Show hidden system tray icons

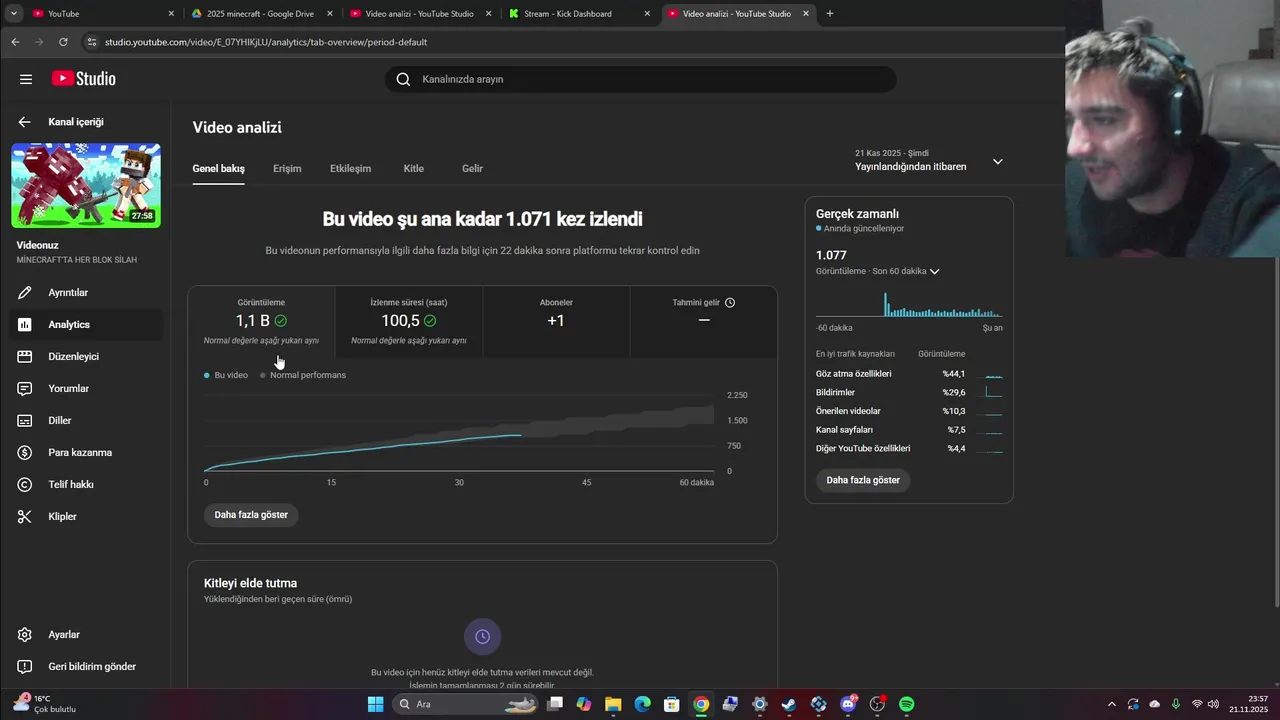pyautogui.click(x=1111, y=704)
